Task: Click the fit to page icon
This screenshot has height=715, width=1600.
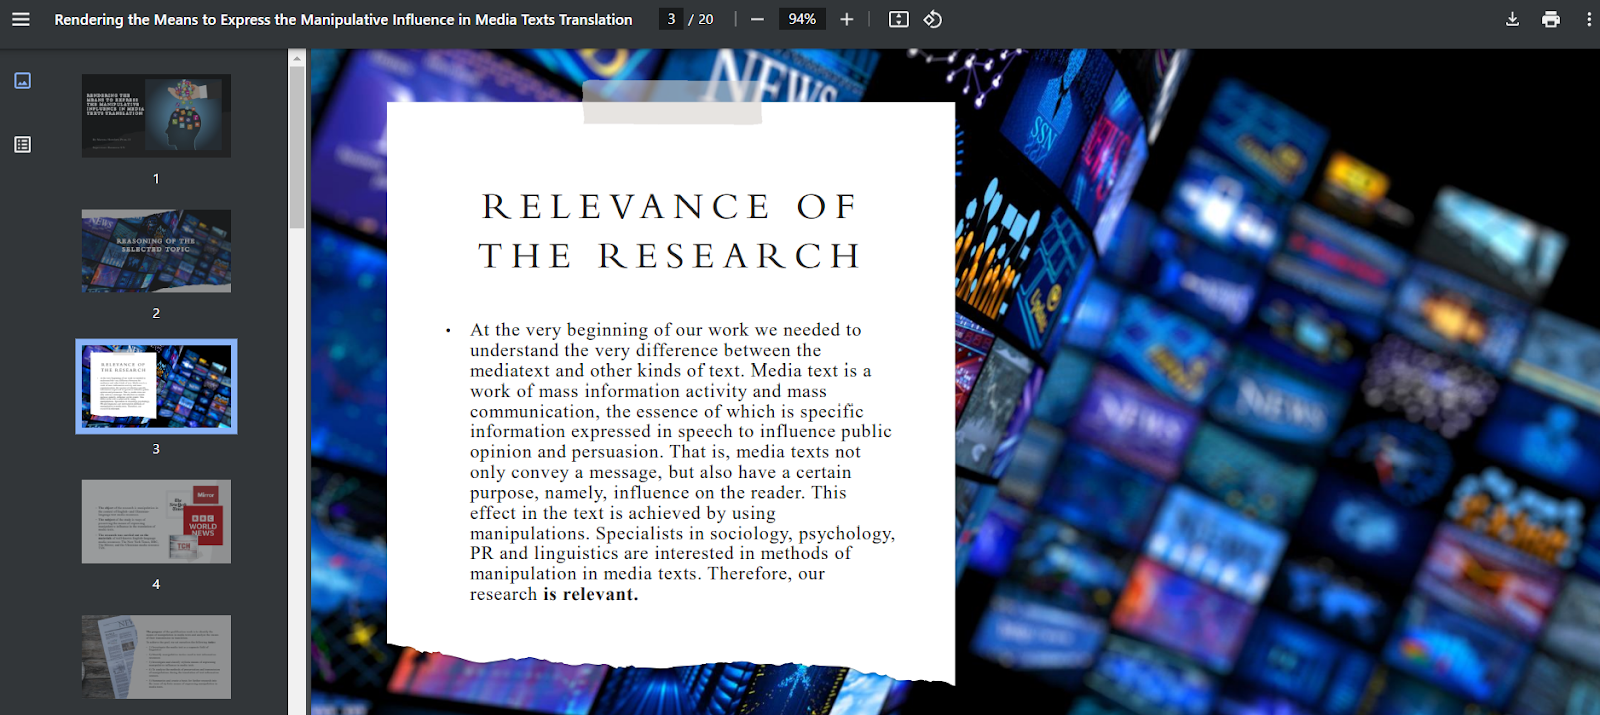Action: (899, 19)
